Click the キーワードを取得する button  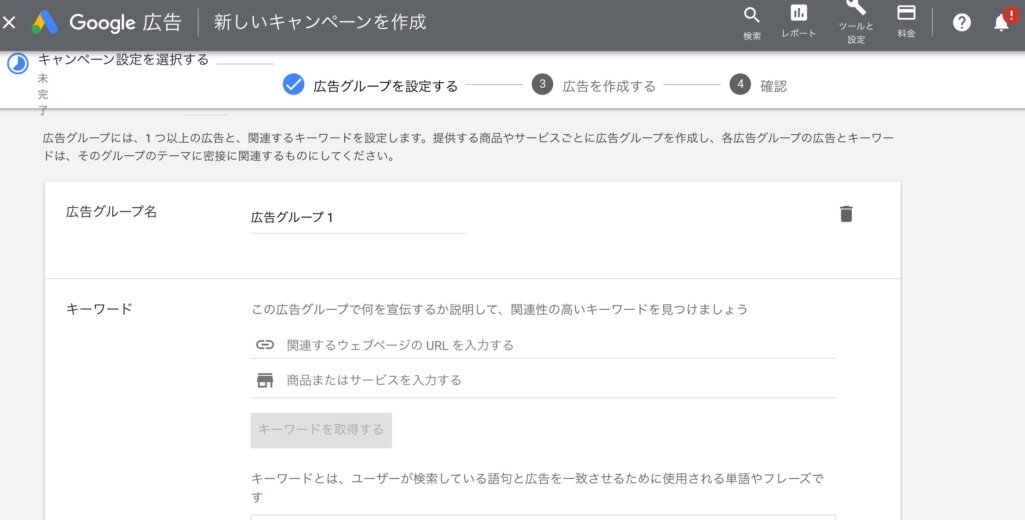pos(321,430)
